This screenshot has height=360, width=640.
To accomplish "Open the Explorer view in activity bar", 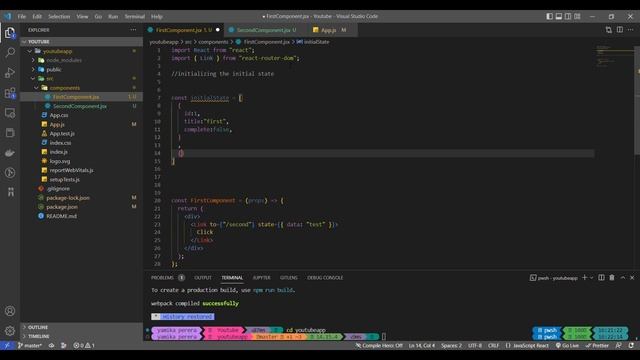I will tap(10, 33).
